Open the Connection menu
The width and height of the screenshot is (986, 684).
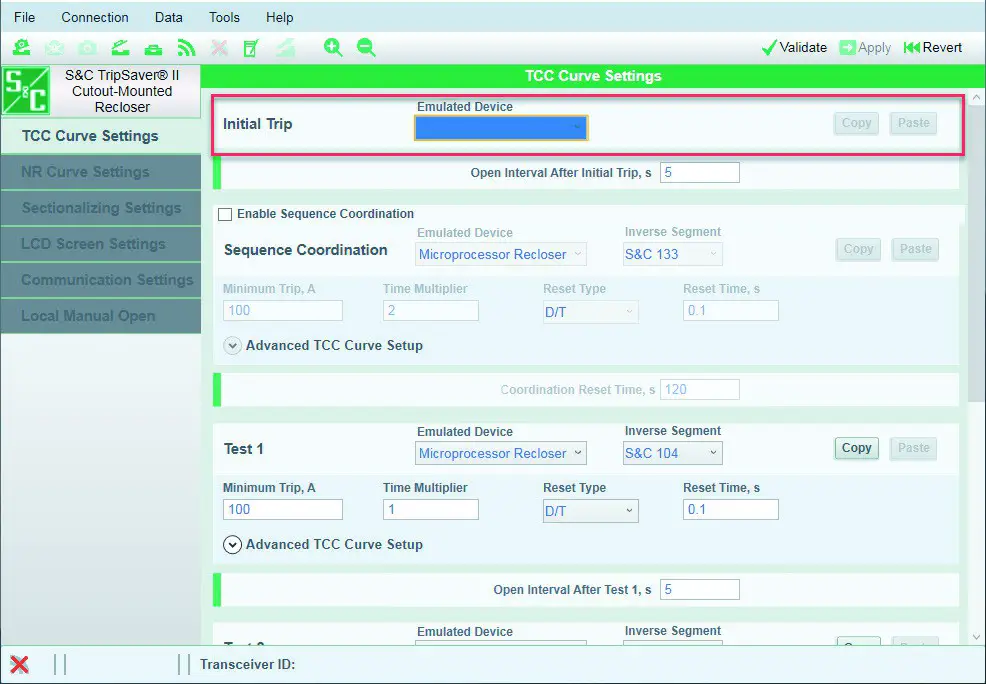pos(95,17)
